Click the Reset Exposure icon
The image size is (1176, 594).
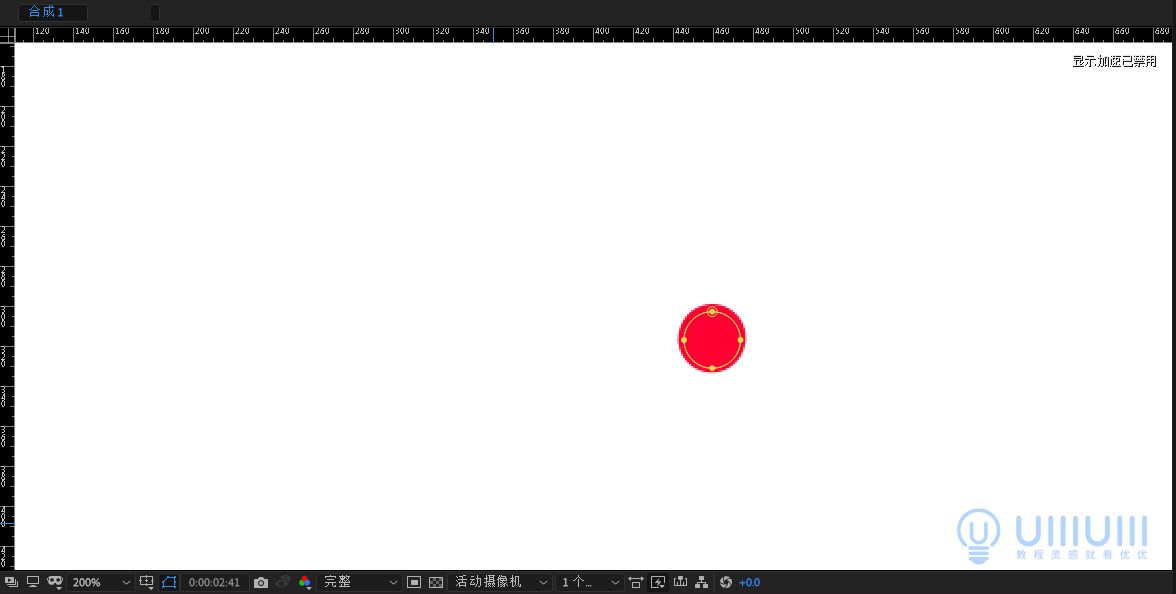pos(725,582)
